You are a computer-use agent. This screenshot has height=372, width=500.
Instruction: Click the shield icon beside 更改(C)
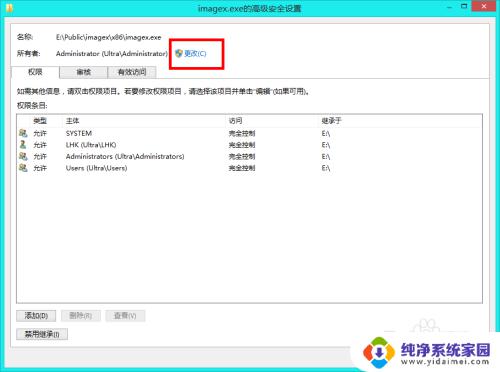(179, 53)
